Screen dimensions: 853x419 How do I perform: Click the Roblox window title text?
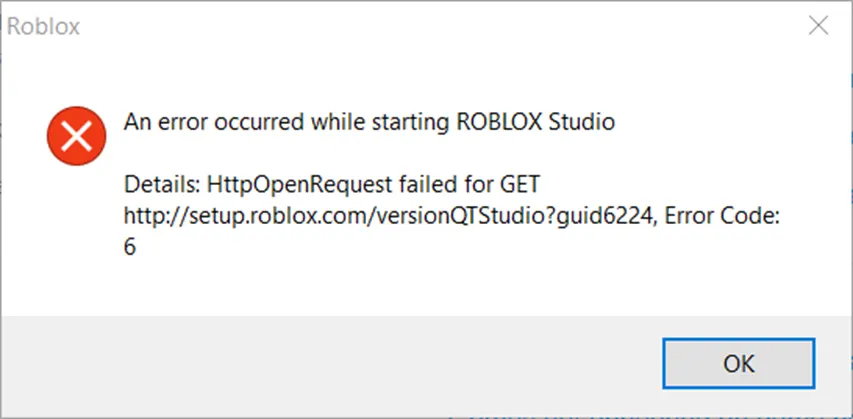(x=44, y=27)
